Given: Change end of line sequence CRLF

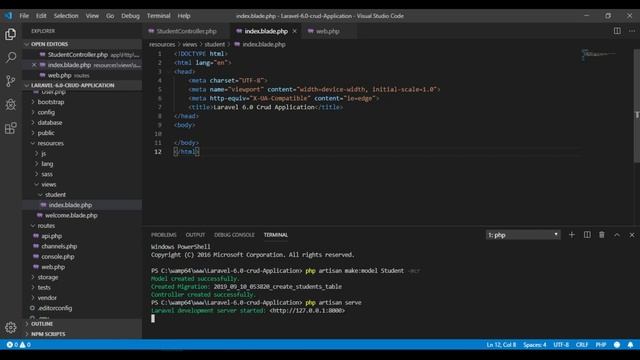Looking at the screenshot, I should coord(582,345).
